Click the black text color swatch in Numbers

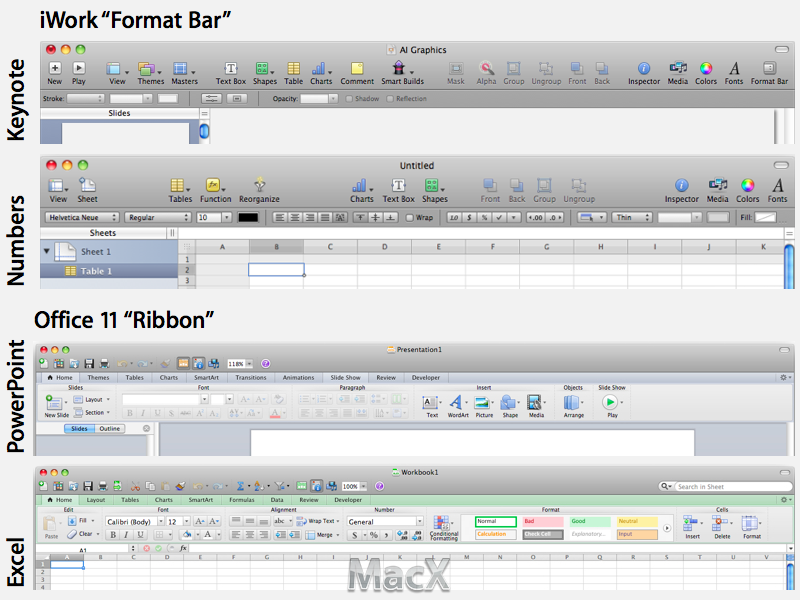click(x=247, y=217)
